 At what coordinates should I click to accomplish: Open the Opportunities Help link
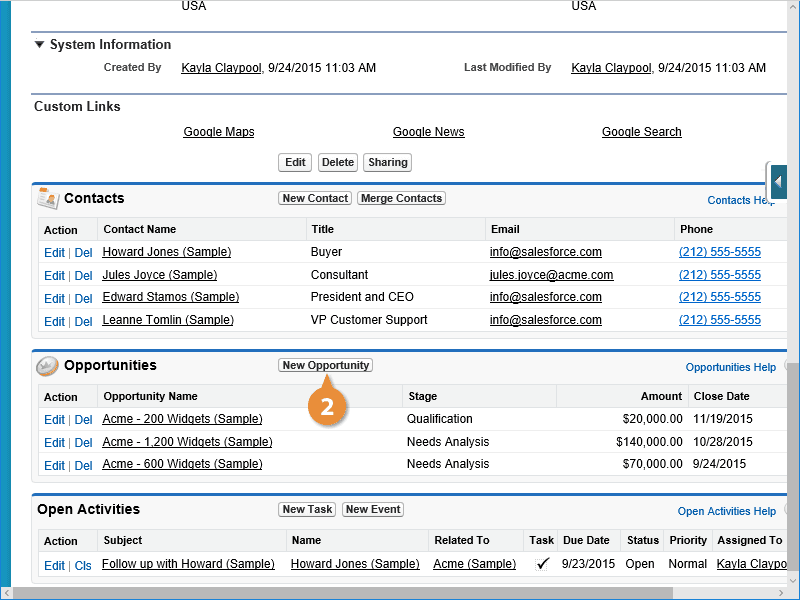[x=731, y=367]
